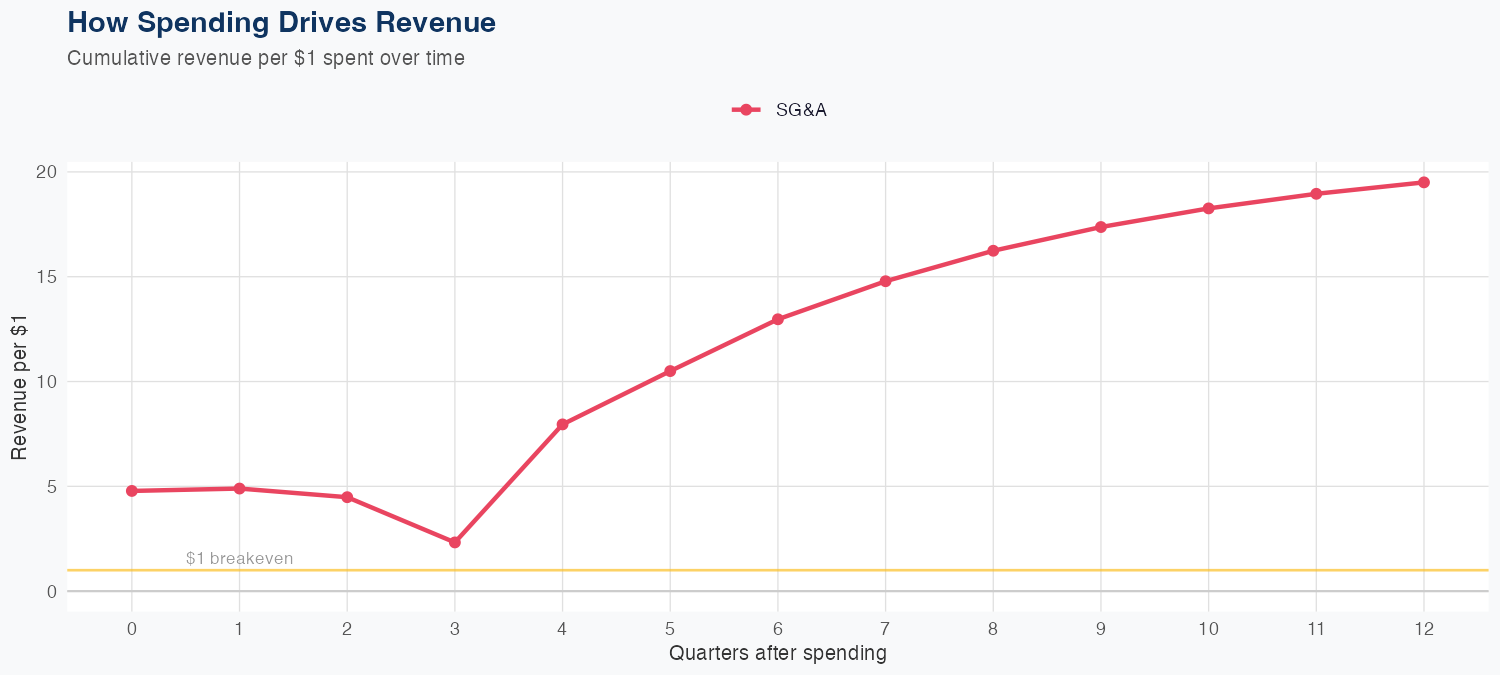This screenshot has width=1500, height=675.
Task: Click the "$1 breakeven" annotation label
Action: (x=240, y=558)
